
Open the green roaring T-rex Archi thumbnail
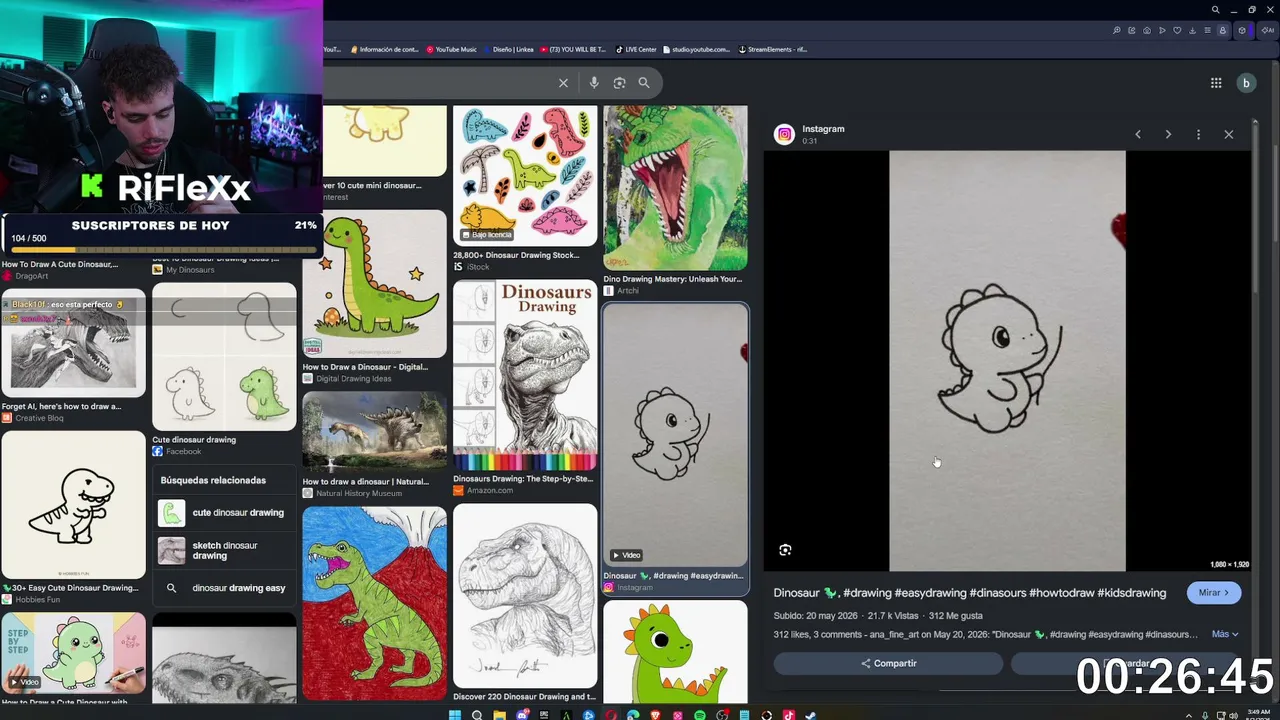click(x=675, y=188)
